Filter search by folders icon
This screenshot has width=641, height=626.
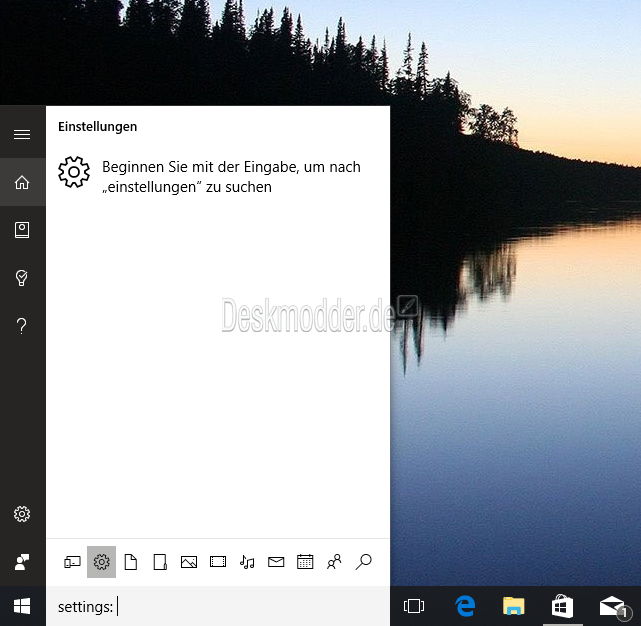(160, 562)
